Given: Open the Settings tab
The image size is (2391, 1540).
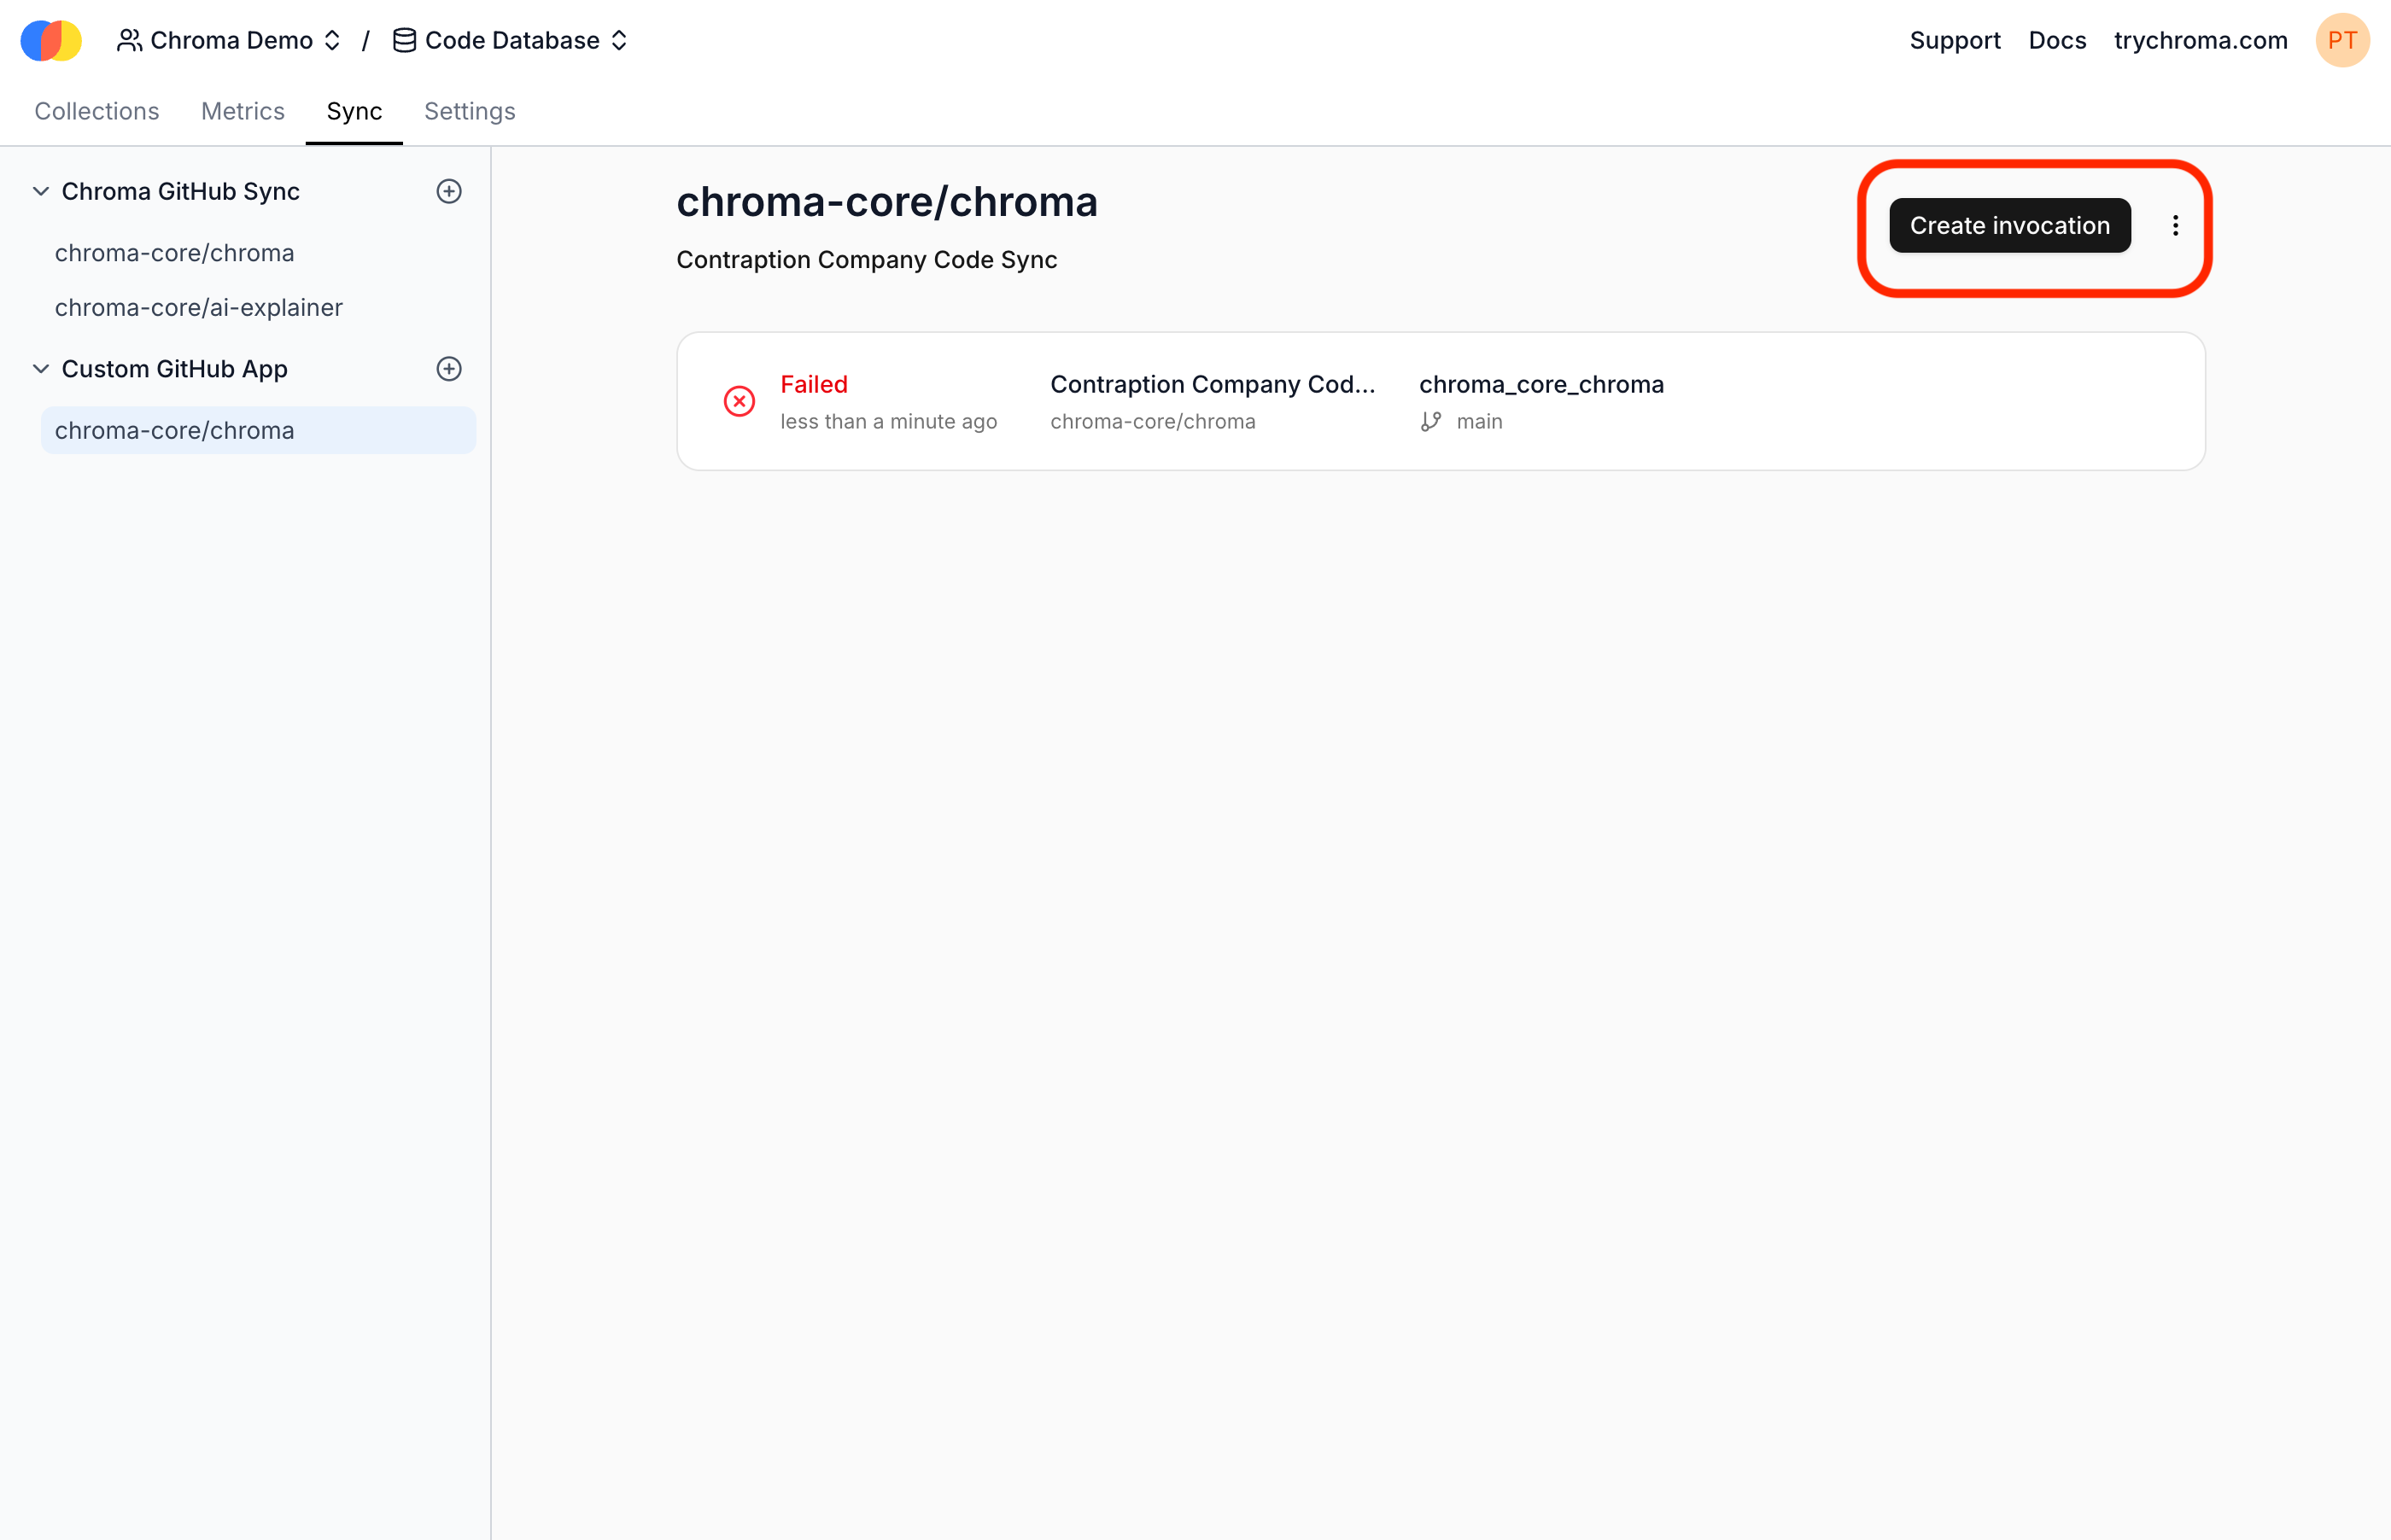Looking at the screenshot, I should click(469, 111).
